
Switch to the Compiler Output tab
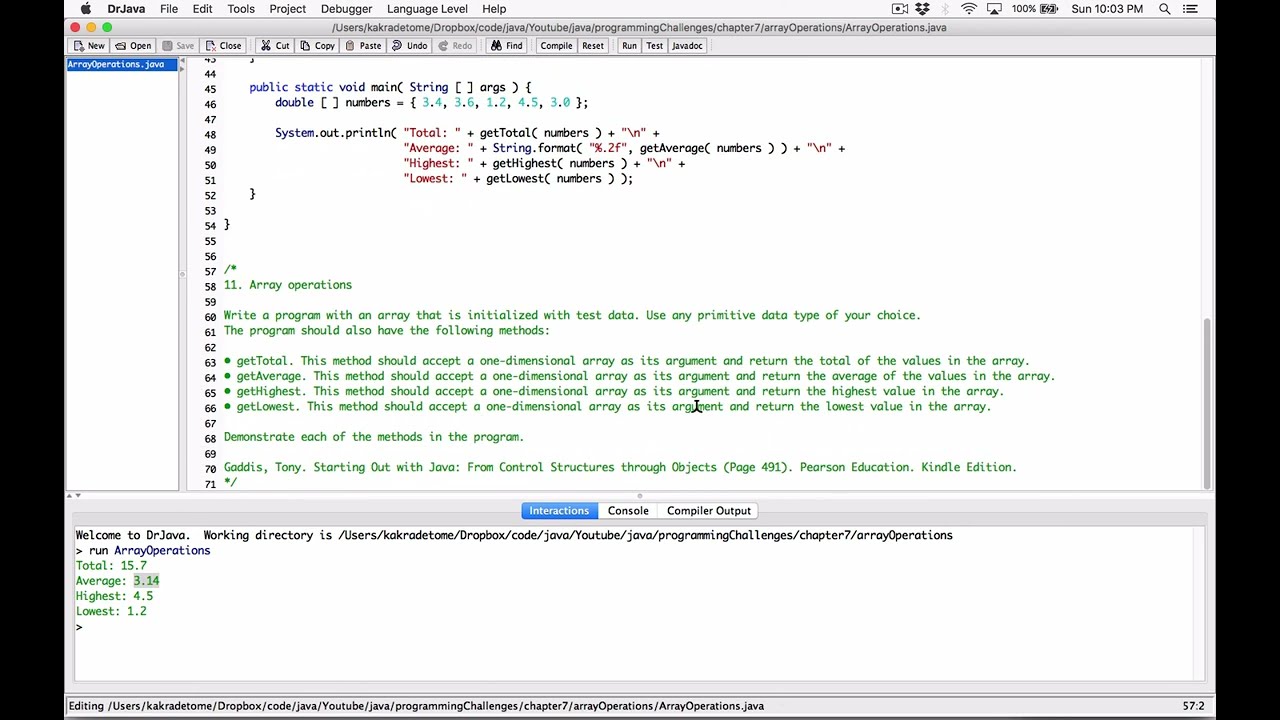click(709, 511)
